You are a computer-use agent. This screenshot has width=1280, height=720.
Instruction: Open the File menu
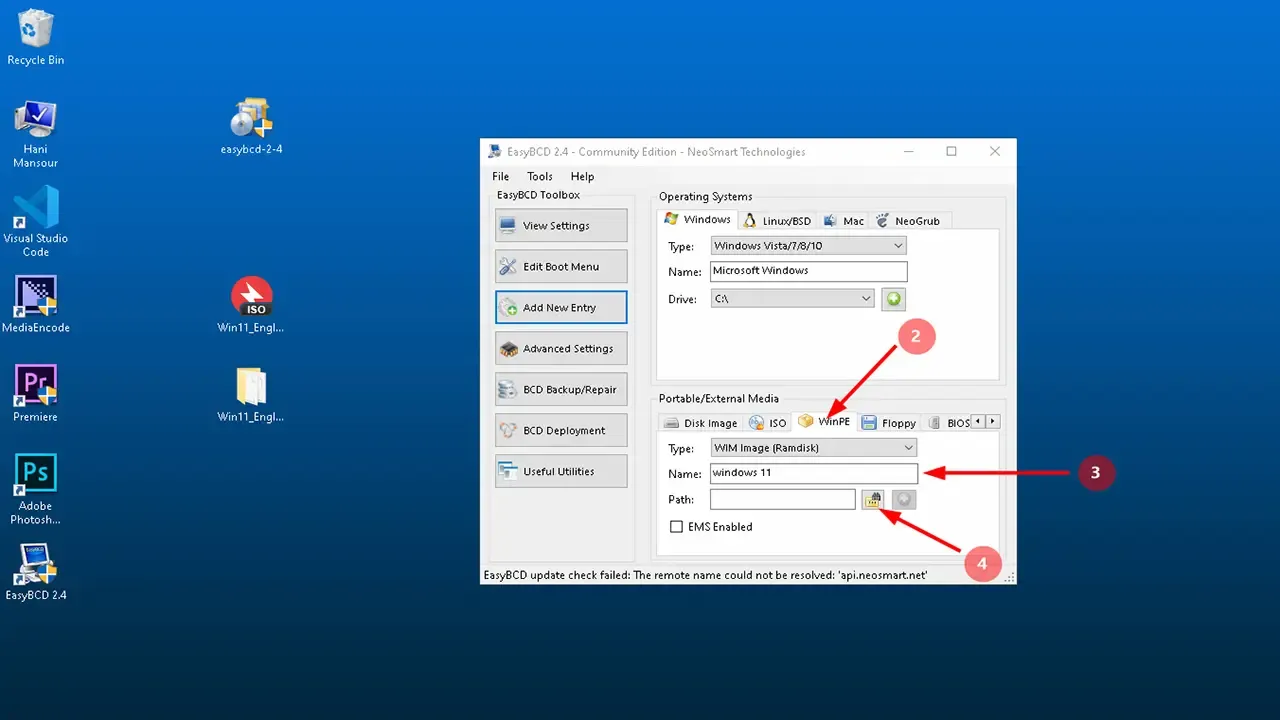[500, 176]
